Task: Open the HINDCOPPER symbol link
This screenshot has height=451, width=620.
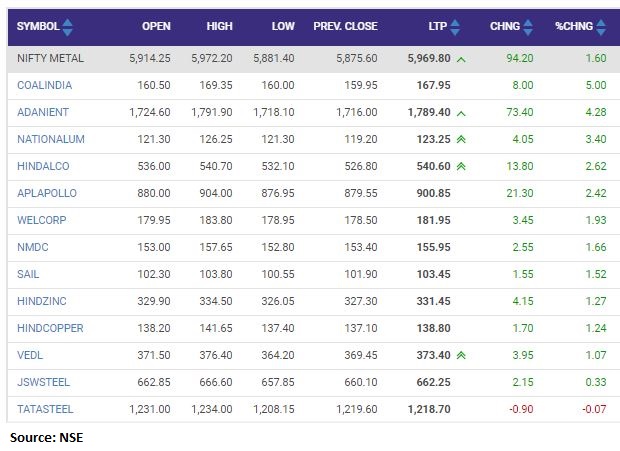Action: point(50,328)
